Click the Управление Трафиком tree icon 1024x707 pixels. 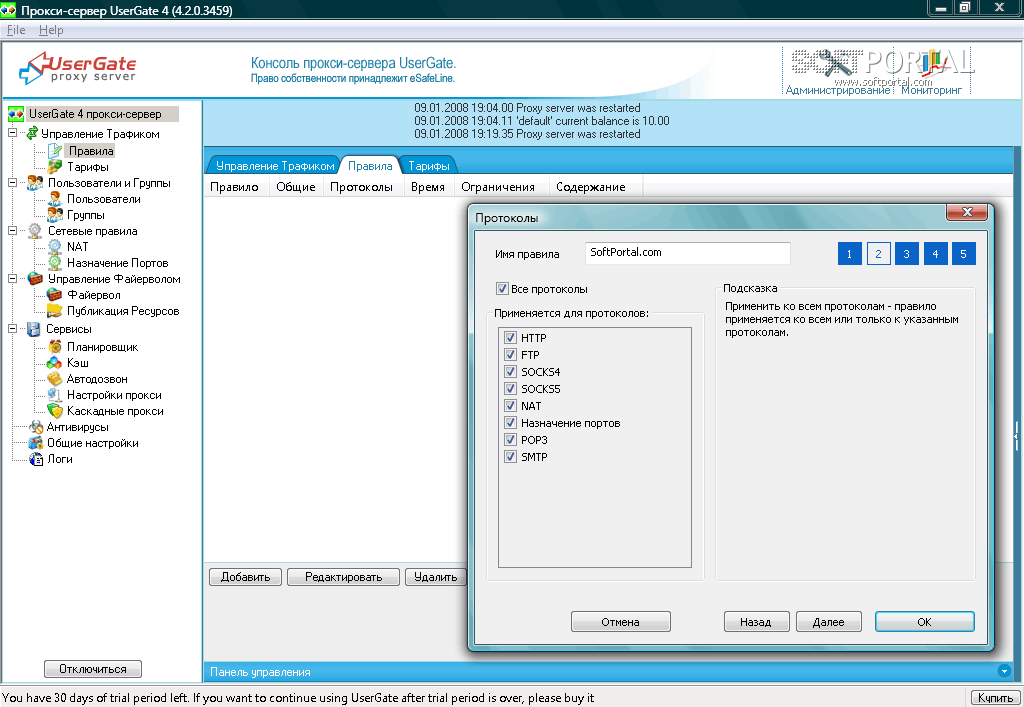pyautogui.click(x=31, y=133)
